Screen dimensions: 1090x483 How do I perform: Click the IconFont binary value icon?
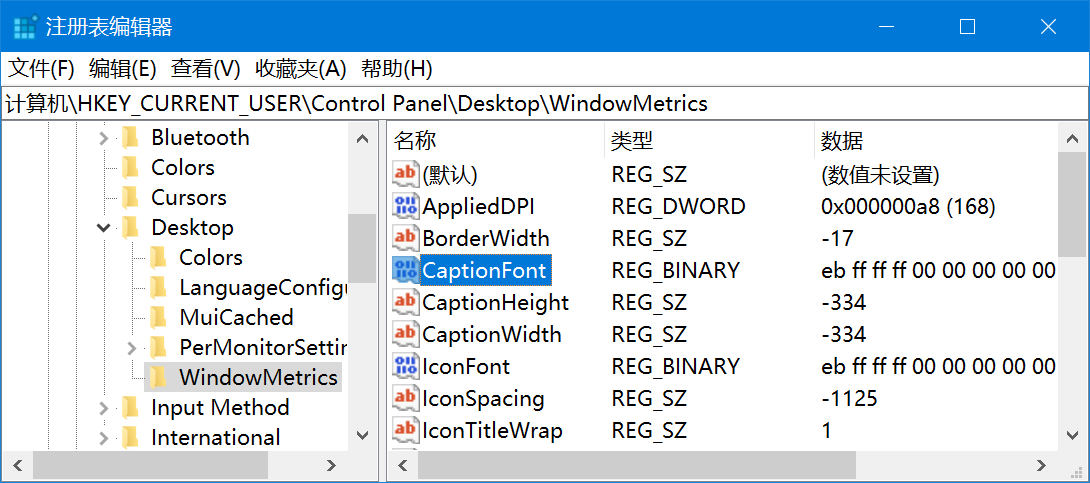click(x=406, y=366)
